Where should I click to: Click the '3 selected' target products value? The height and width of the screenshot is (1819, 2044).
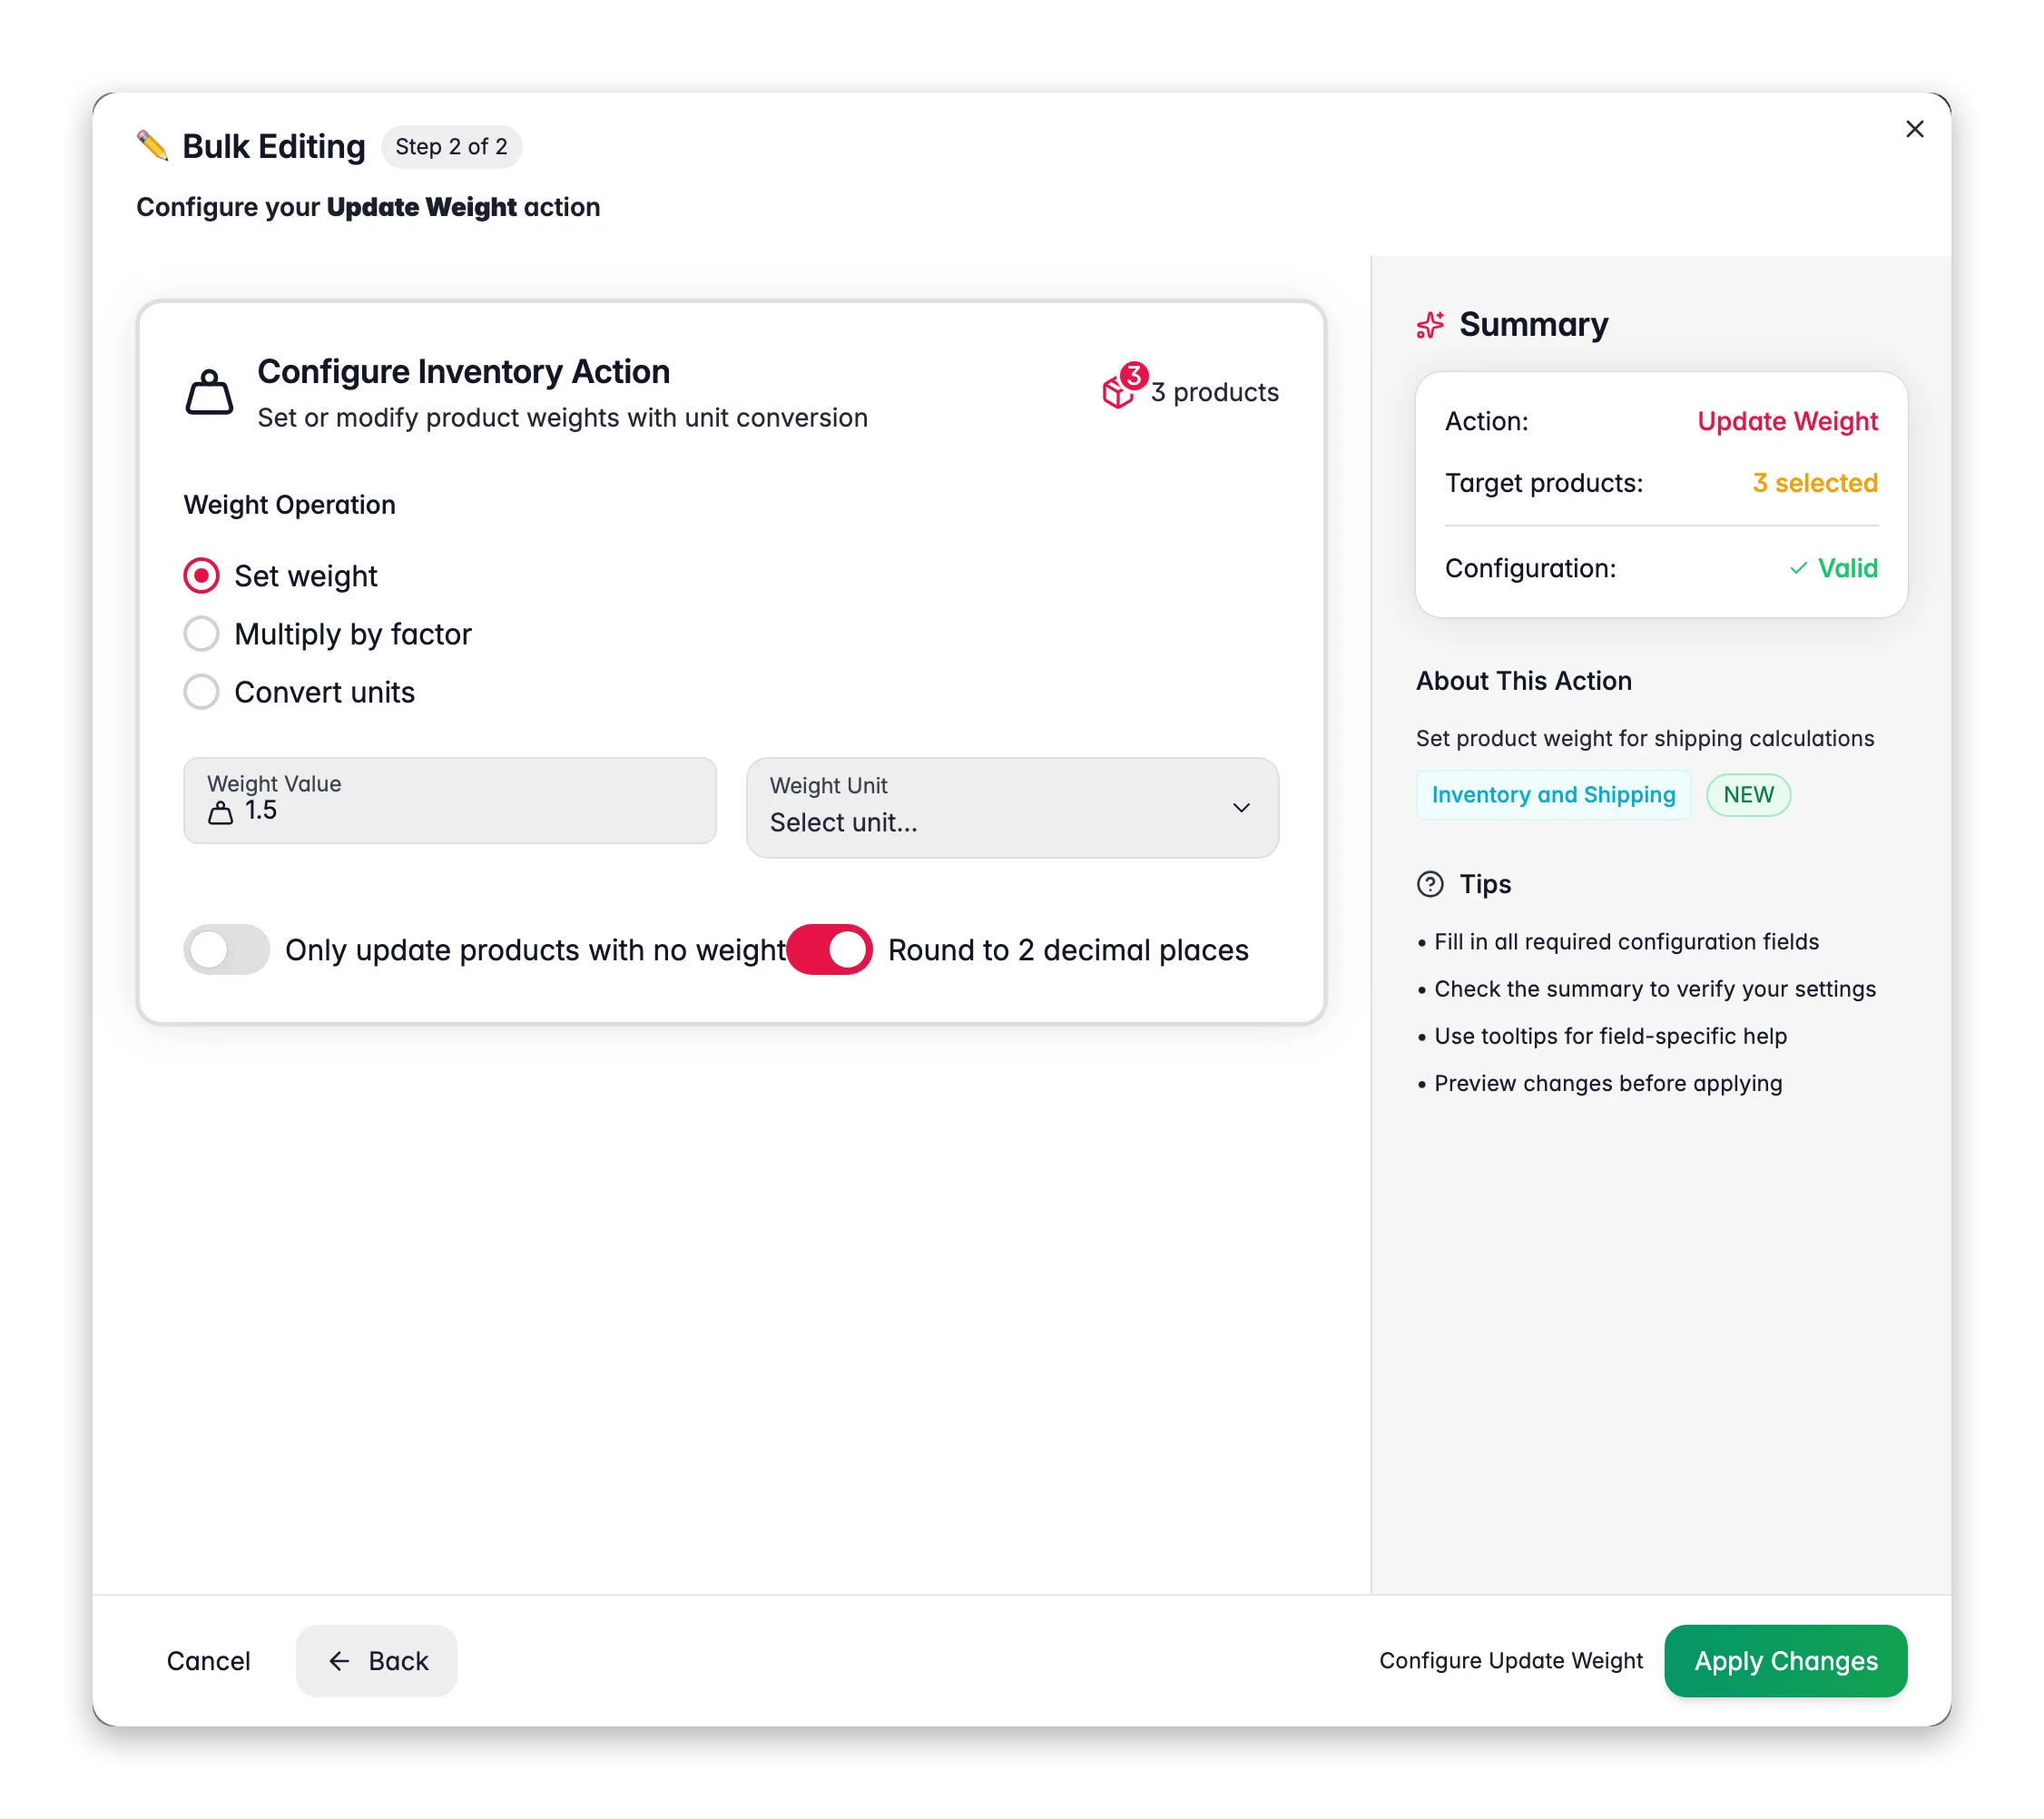pyautogui.click(x=1815, y=483)
